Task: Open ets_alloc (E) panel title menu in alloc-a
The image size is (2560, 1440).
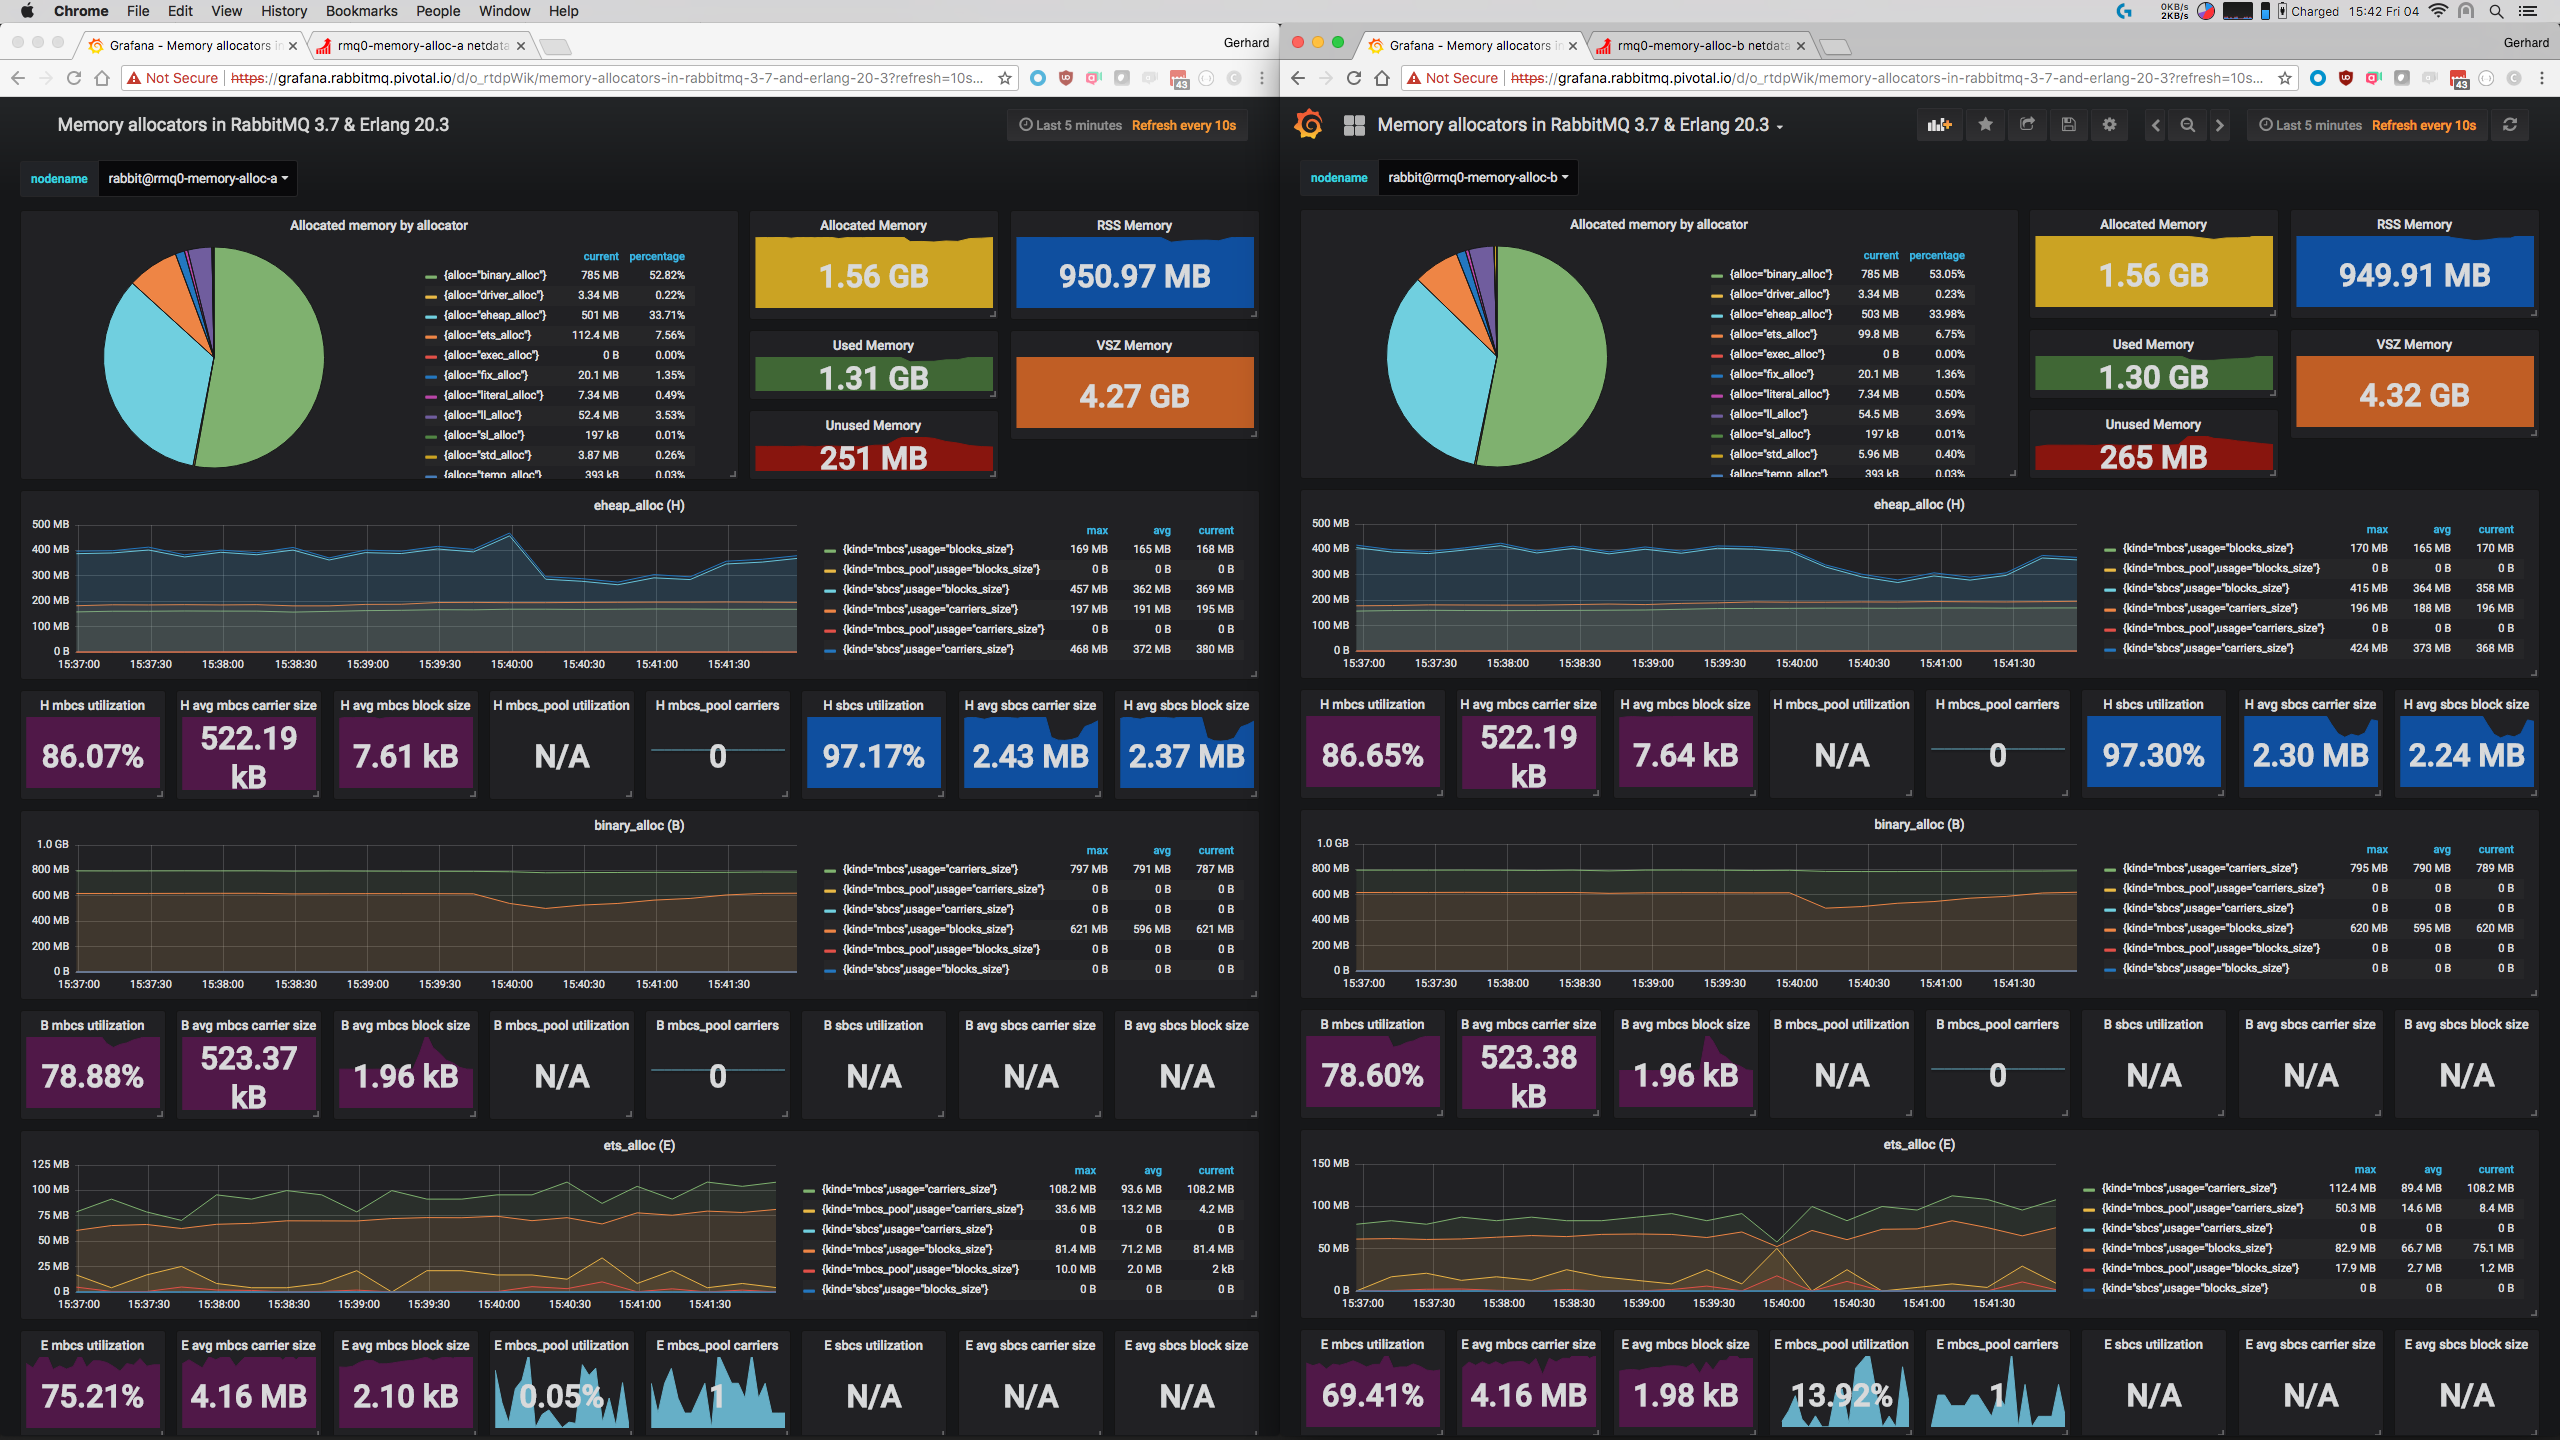Action: pos(639,1146)
